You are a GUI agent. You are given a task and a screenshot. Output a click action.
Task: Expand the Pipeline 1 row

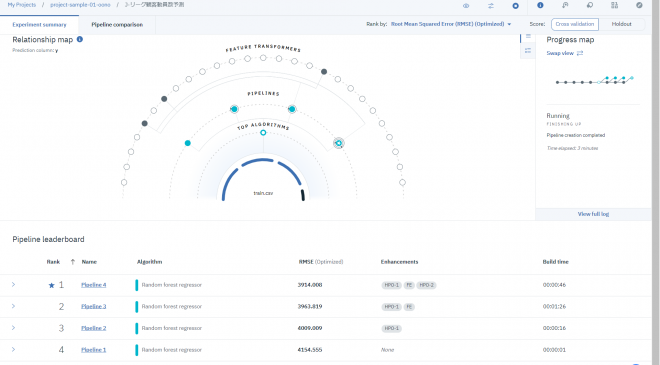click(13, 349)
